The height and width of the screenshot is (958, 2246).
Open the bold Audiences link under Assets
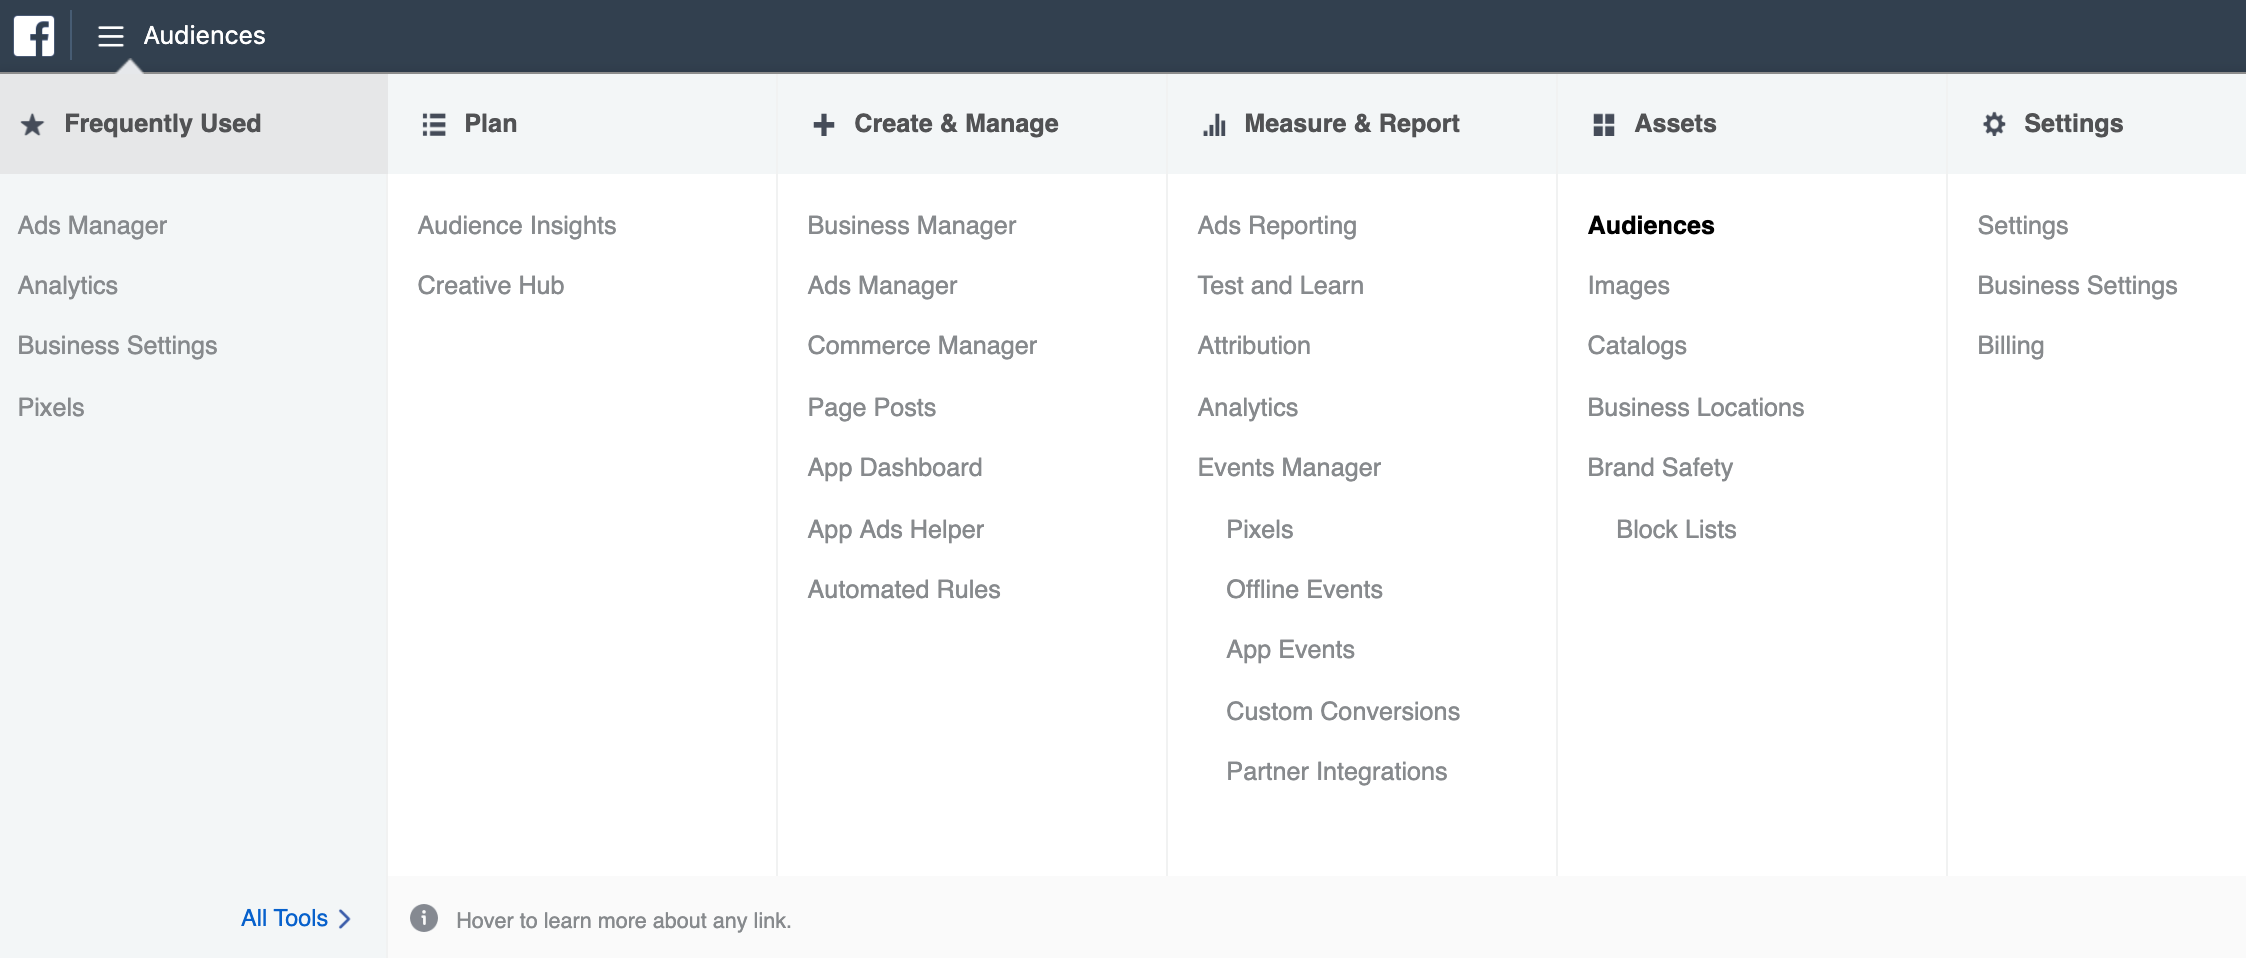pyautogui.click(x=1651, y=225)
